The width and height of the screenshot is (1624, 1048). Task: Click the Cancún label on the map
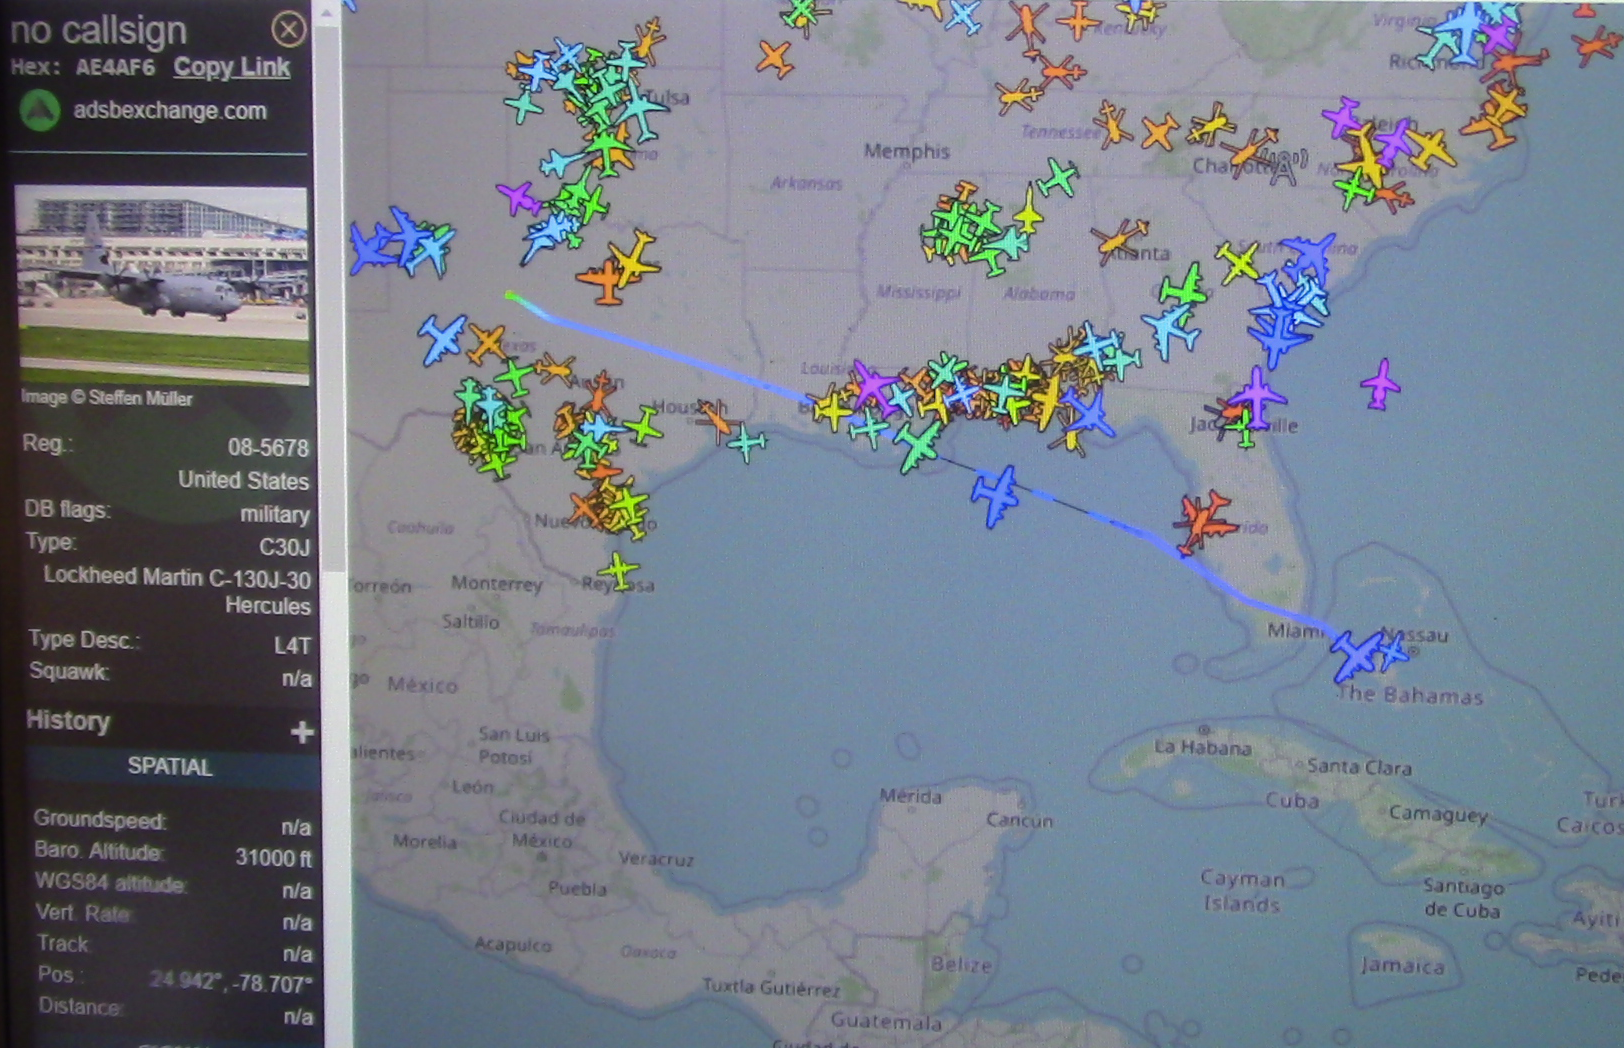pyautogui.click(x=1019, y=820)
